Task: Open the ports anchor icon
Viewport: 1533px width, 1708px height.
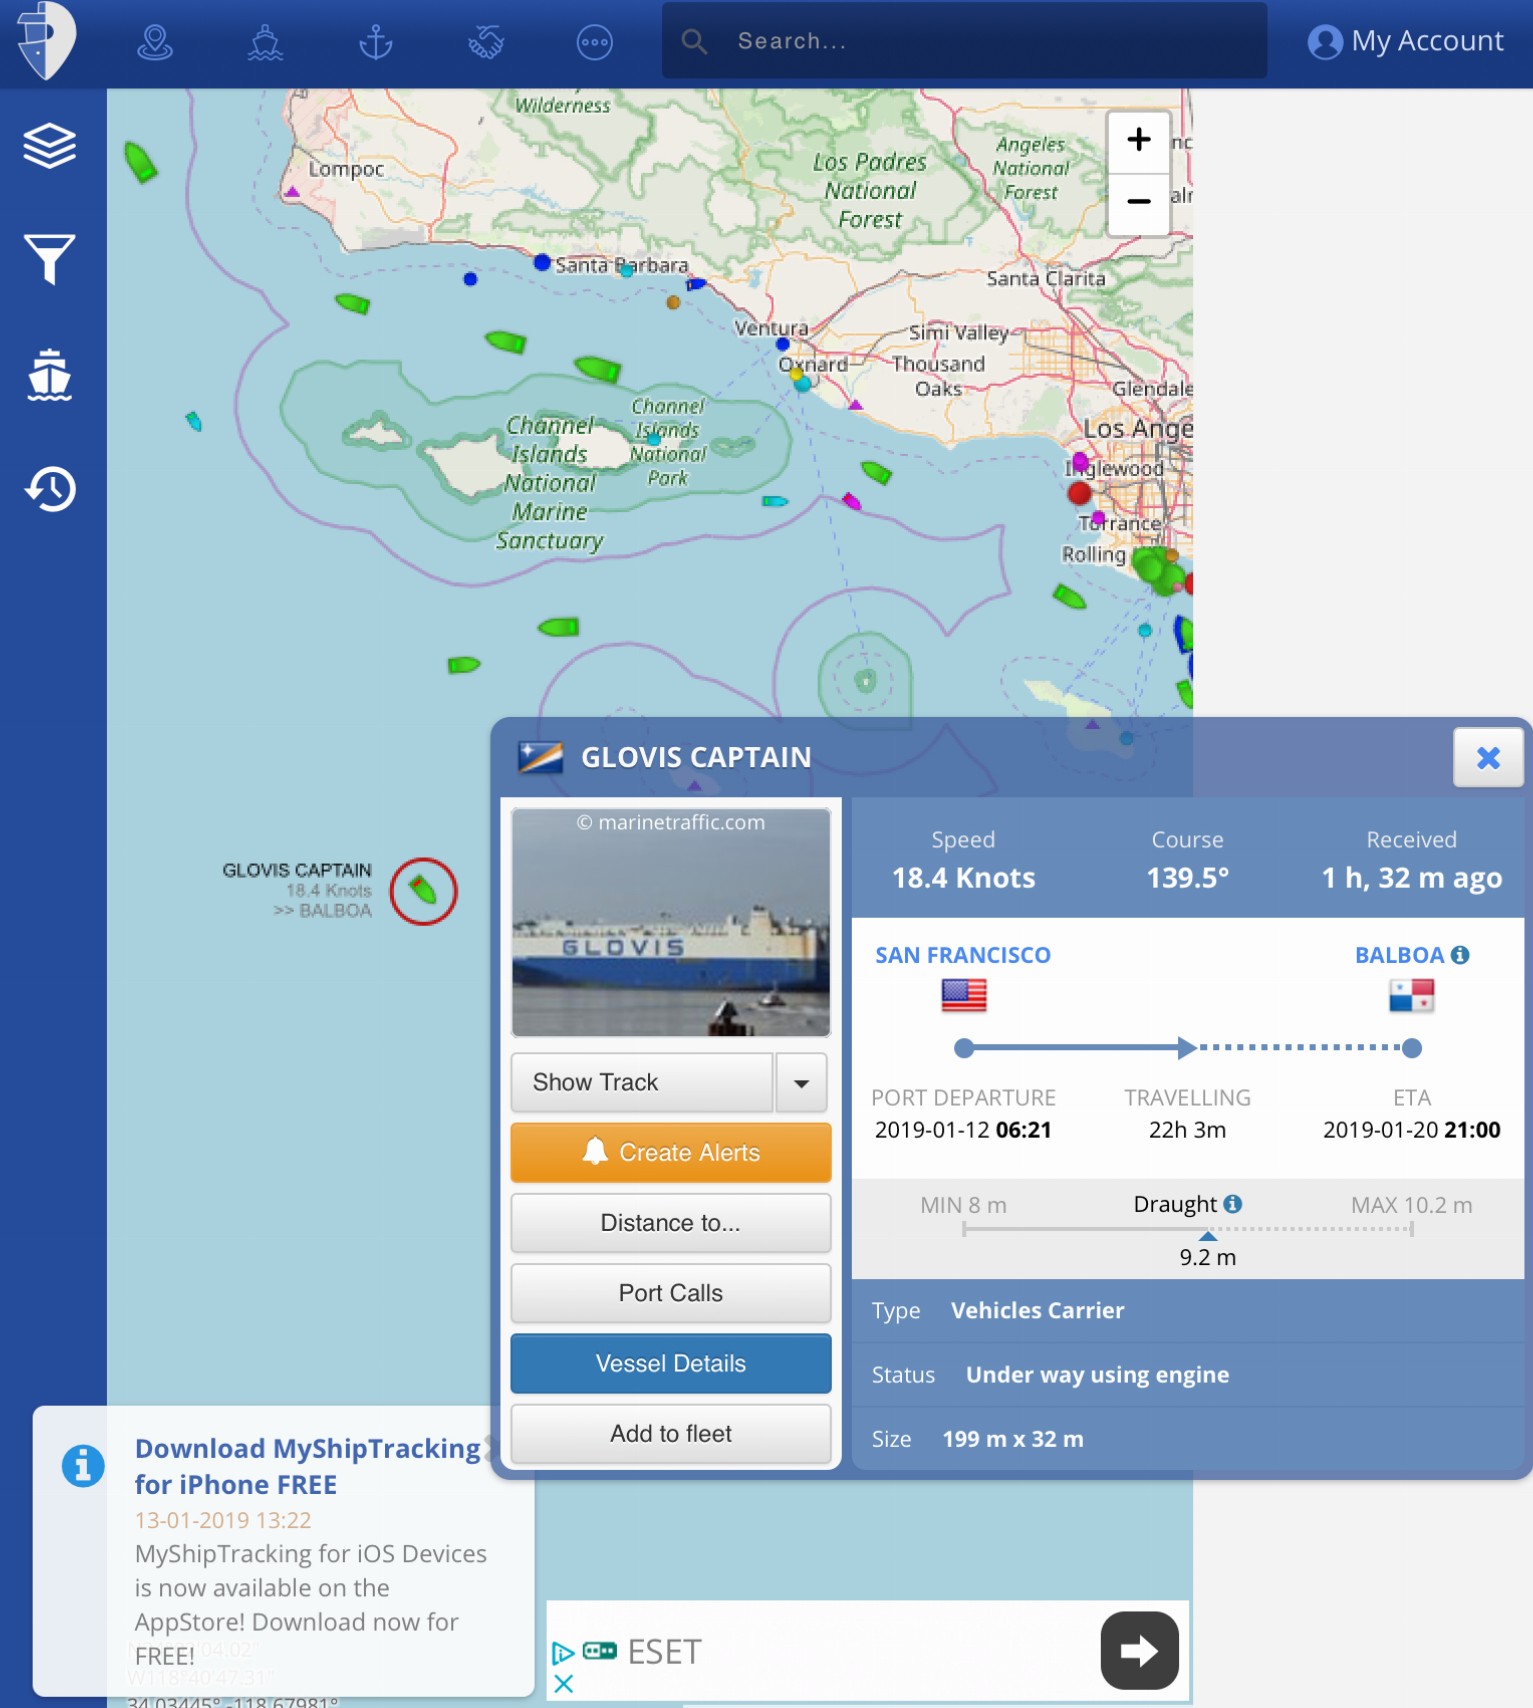Action: point(376,43)
